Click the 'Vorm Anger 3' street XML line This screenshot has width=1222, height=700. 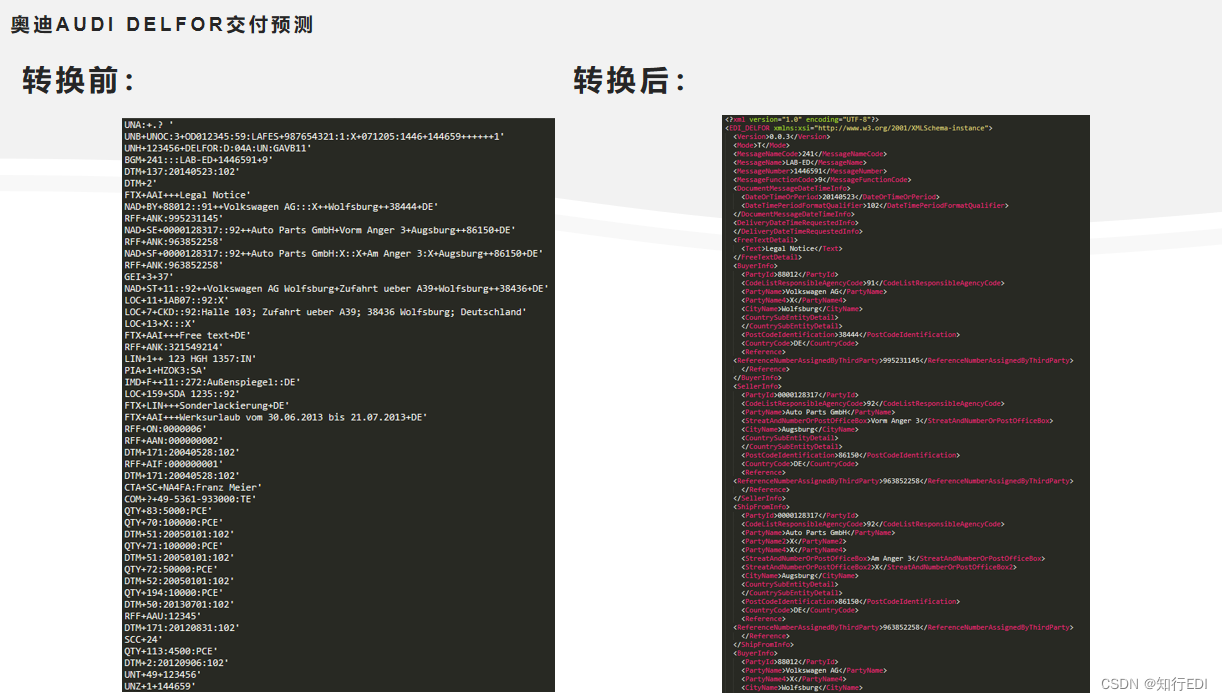tap(897, 420)
